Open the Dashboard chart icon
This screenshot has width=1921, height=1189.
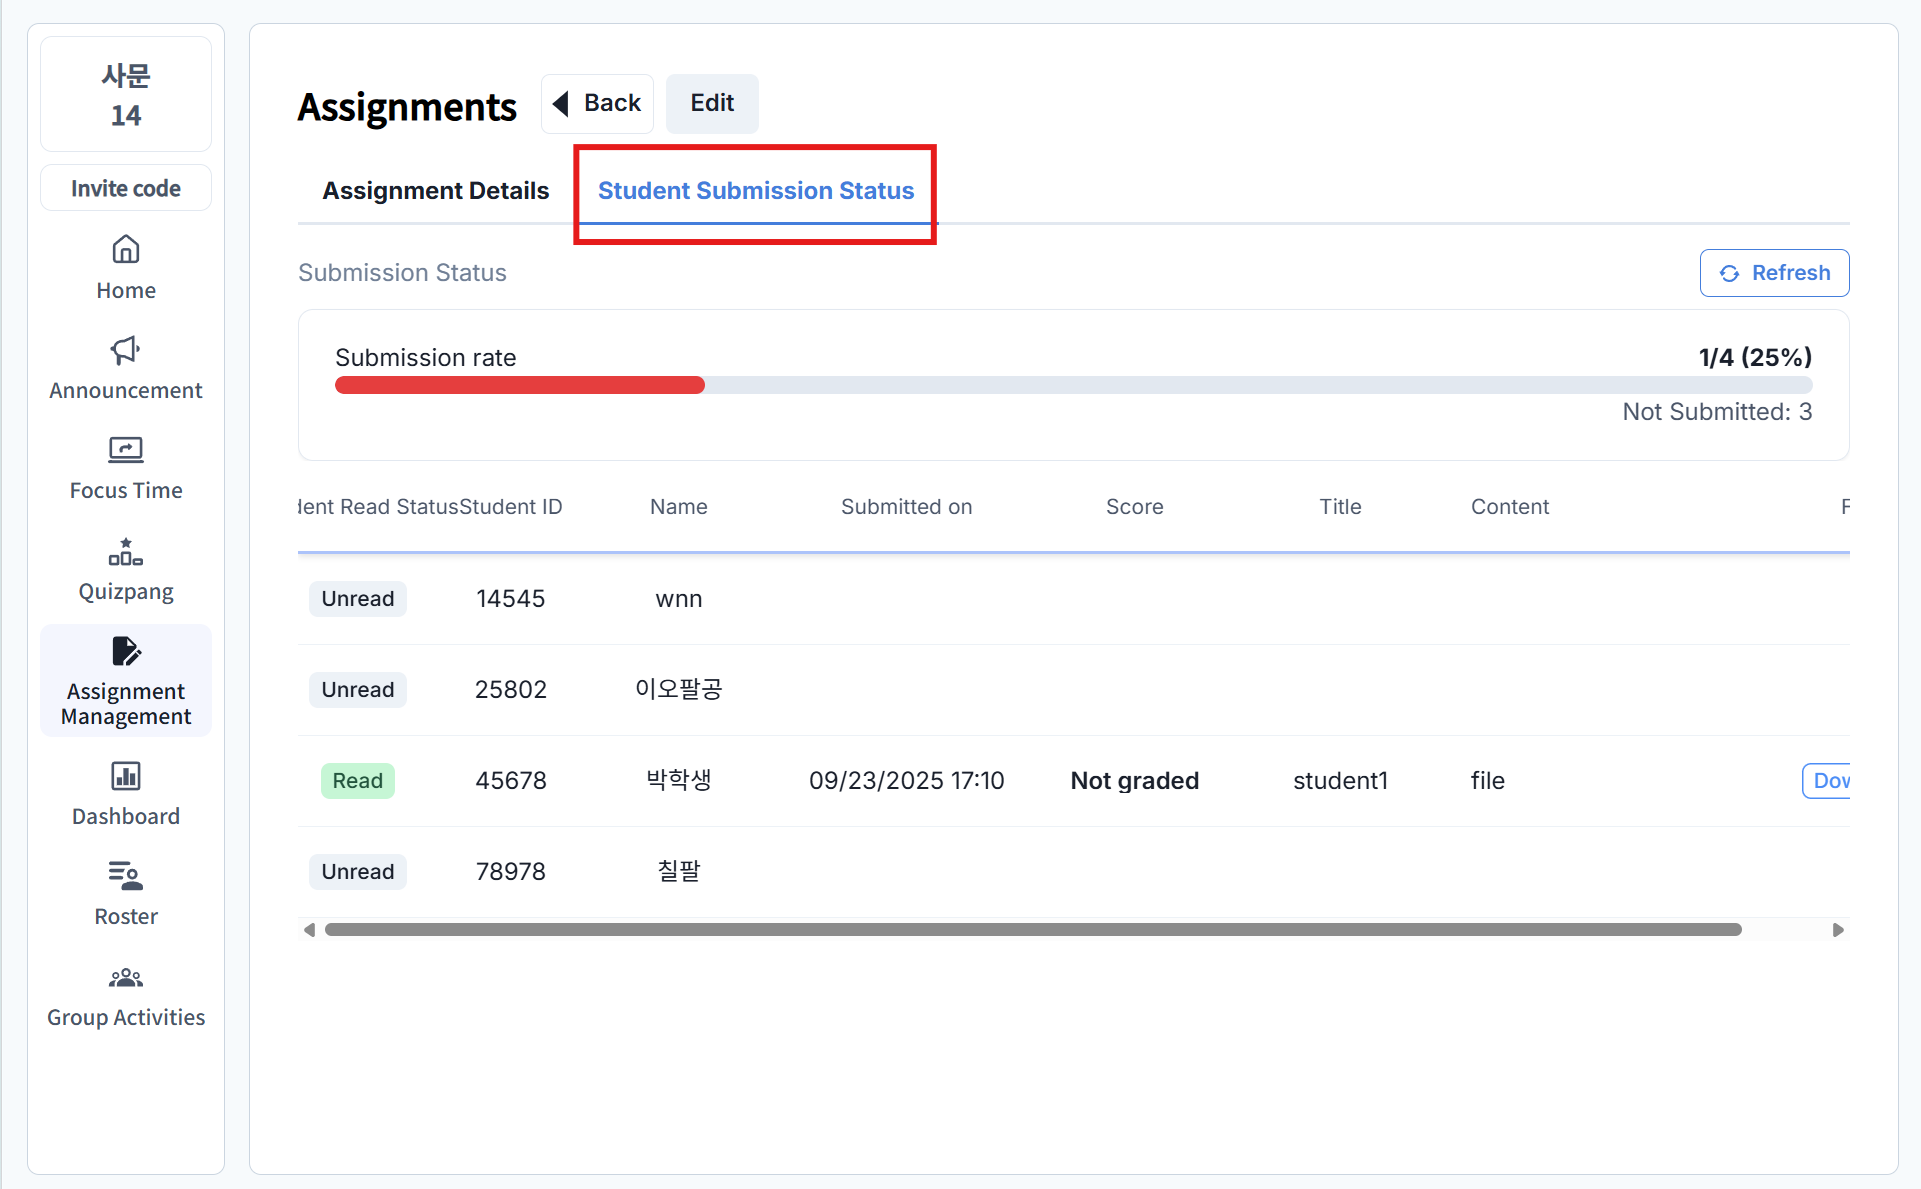tap(126, 776)
